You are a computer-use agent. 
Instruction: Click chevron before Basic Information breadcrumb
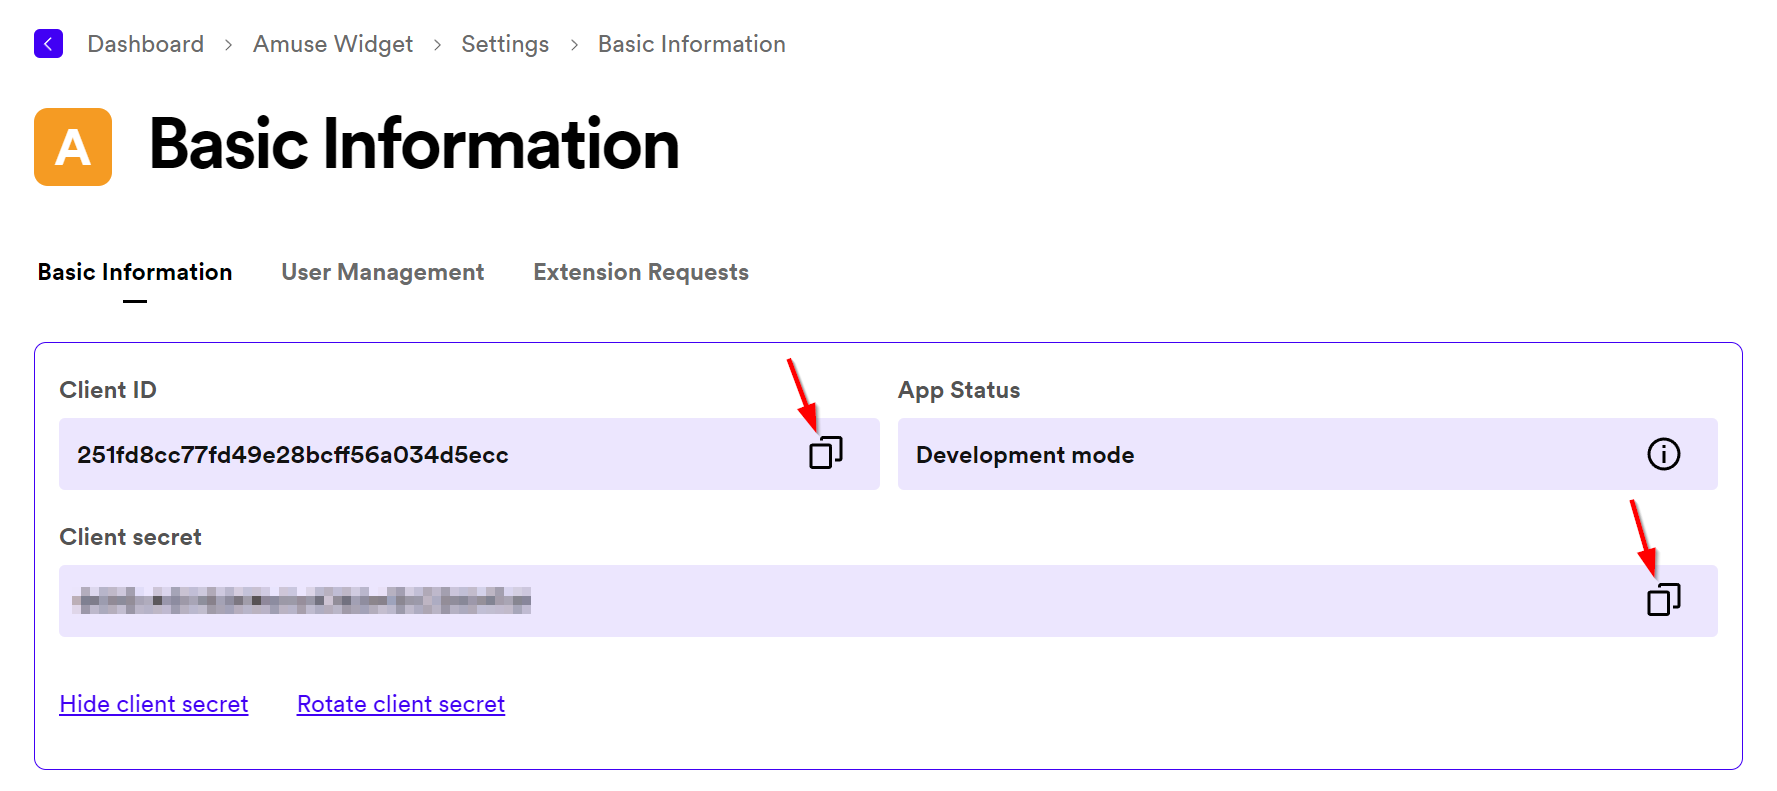574,45
